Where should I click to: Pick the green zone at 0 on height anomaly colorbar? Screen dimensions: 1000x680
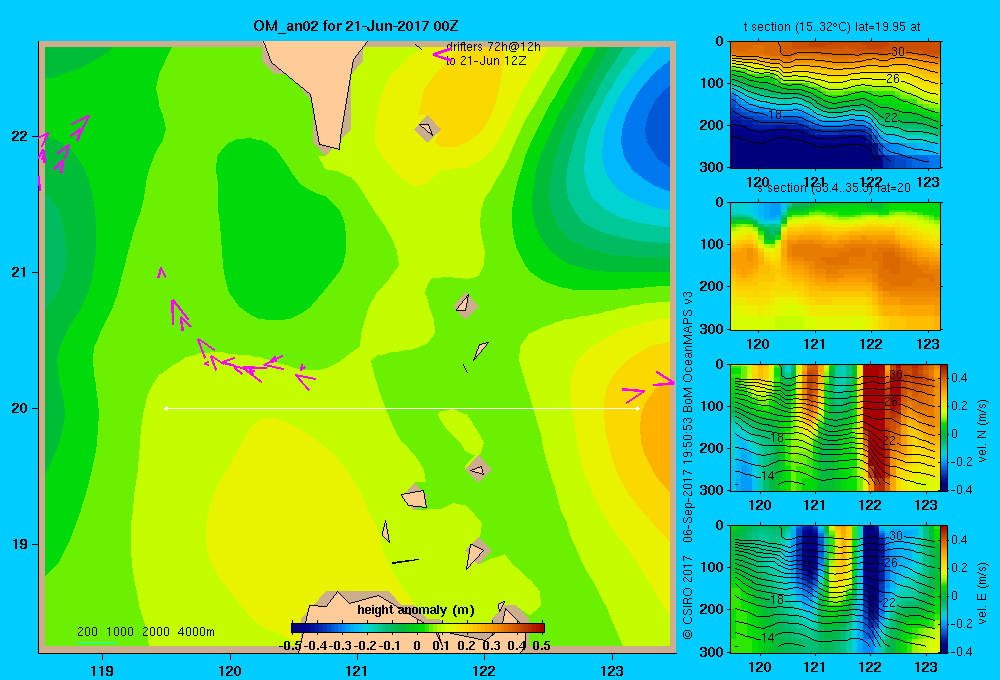click(418, 628)
